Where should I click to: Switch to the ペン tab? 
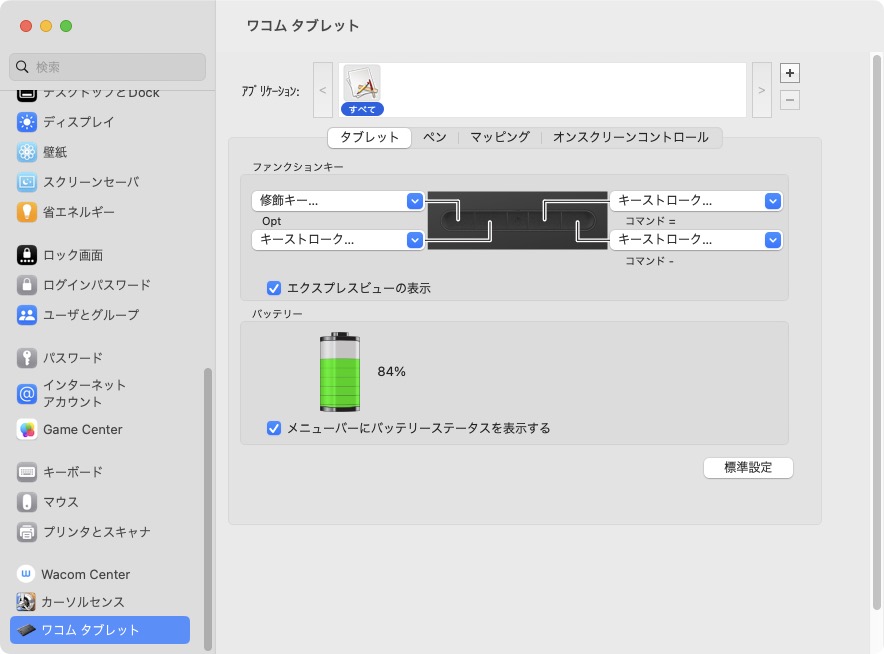point(434,137)
